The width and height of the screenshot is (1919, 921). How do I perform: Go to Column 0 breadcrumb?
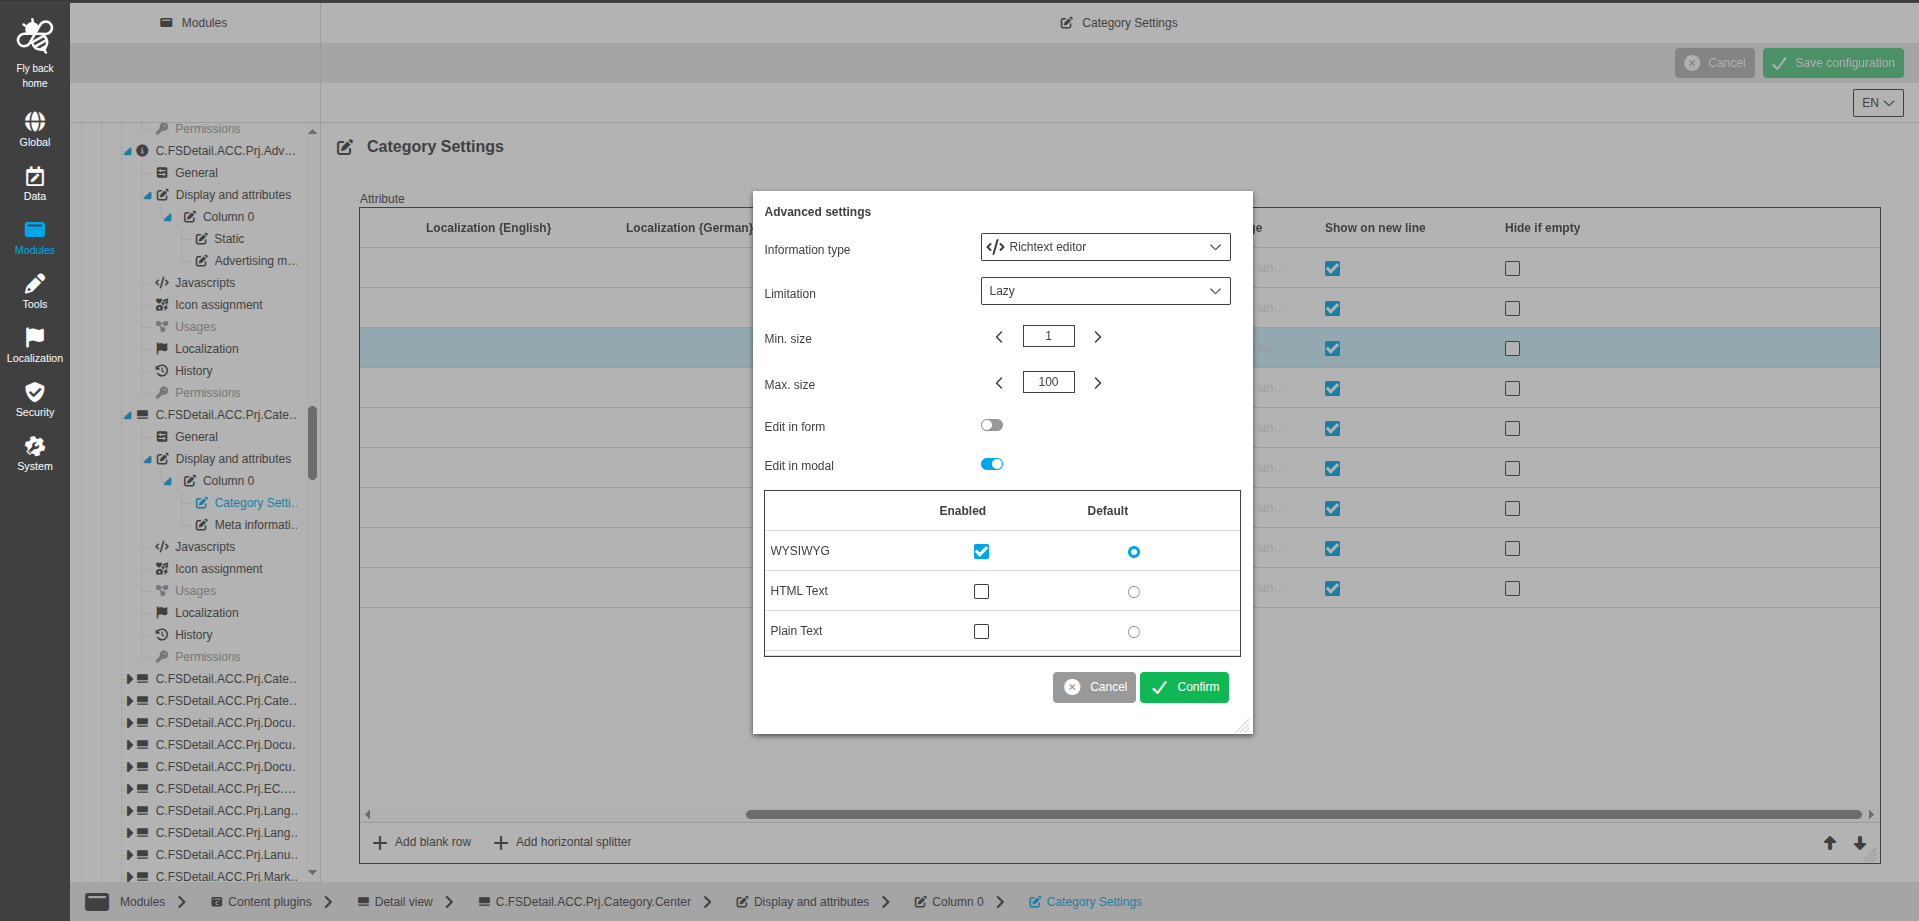pos(949,902)
